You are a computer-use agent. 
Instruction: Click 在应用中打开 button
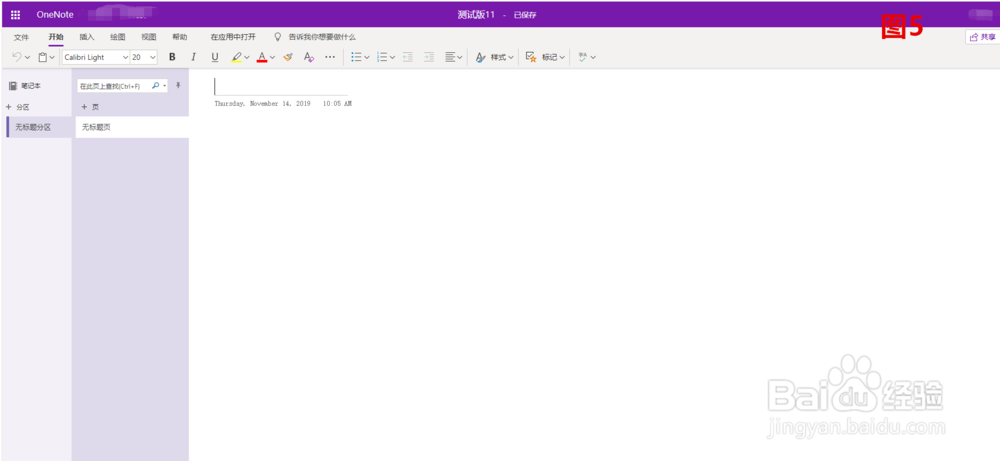pyautogui.click(x=233, y=37)
